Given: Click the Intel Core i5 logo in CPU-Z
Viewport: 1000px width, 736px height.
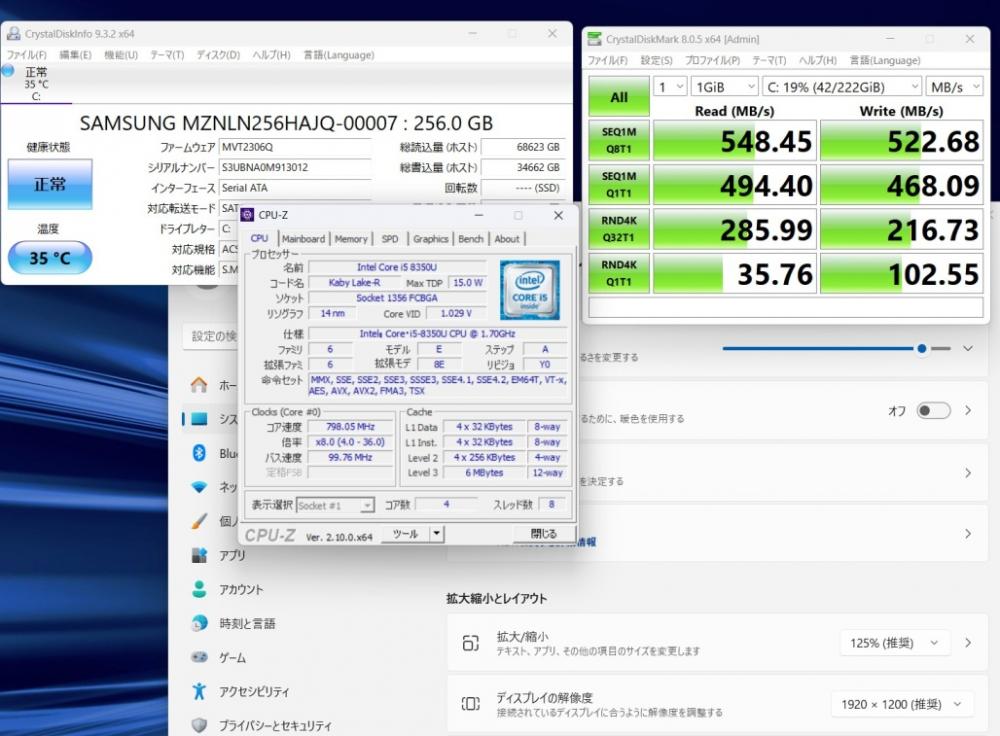Looking at the screenshot, I should 529,290.
